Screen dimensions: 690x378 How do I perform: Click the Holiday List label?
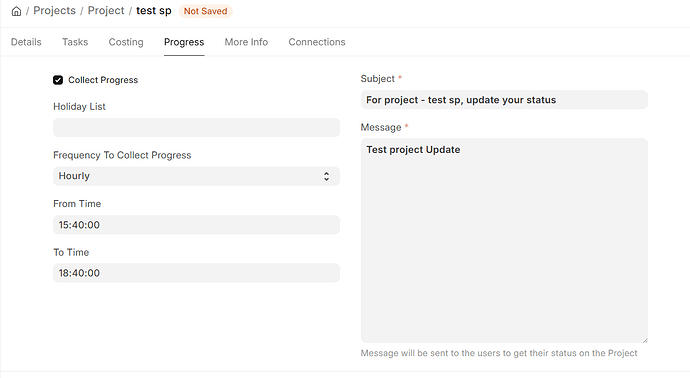point(79,106)
